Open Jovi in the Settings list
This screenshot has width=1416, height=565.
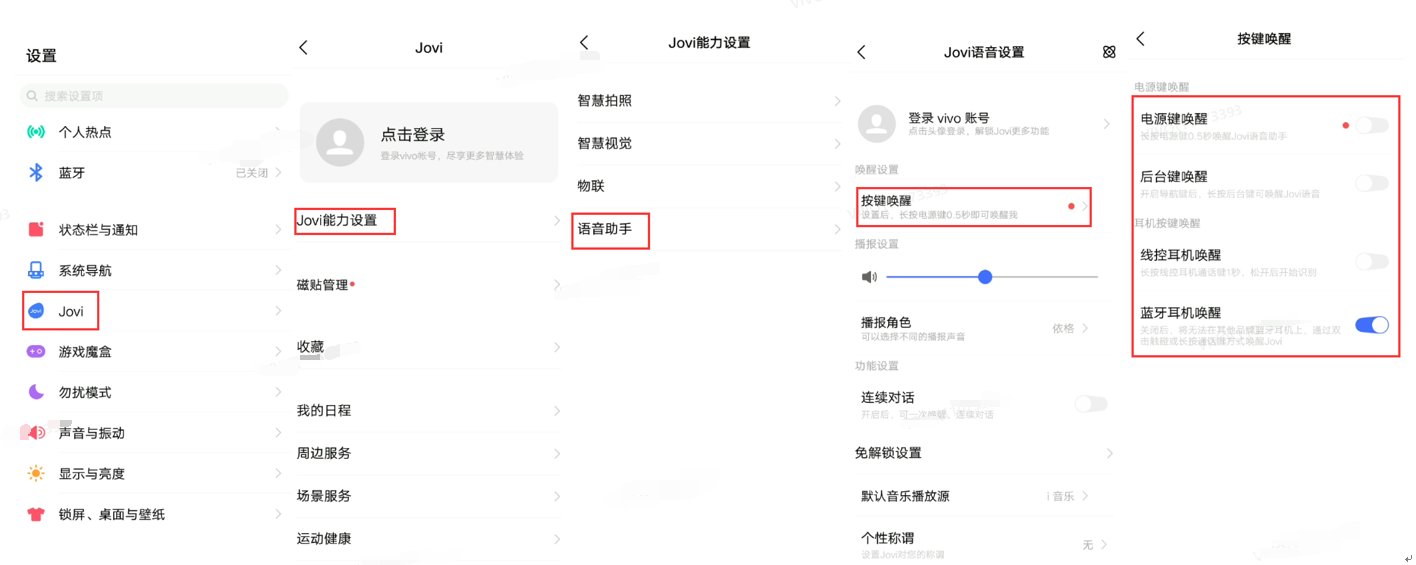pos(154,311)
